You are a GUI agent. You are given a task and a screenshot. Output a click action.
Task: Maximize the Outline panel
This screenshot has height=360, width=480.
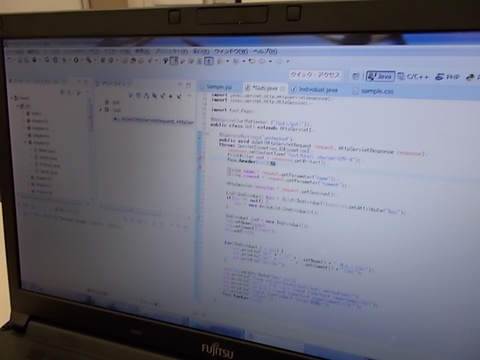pos(188,85)
